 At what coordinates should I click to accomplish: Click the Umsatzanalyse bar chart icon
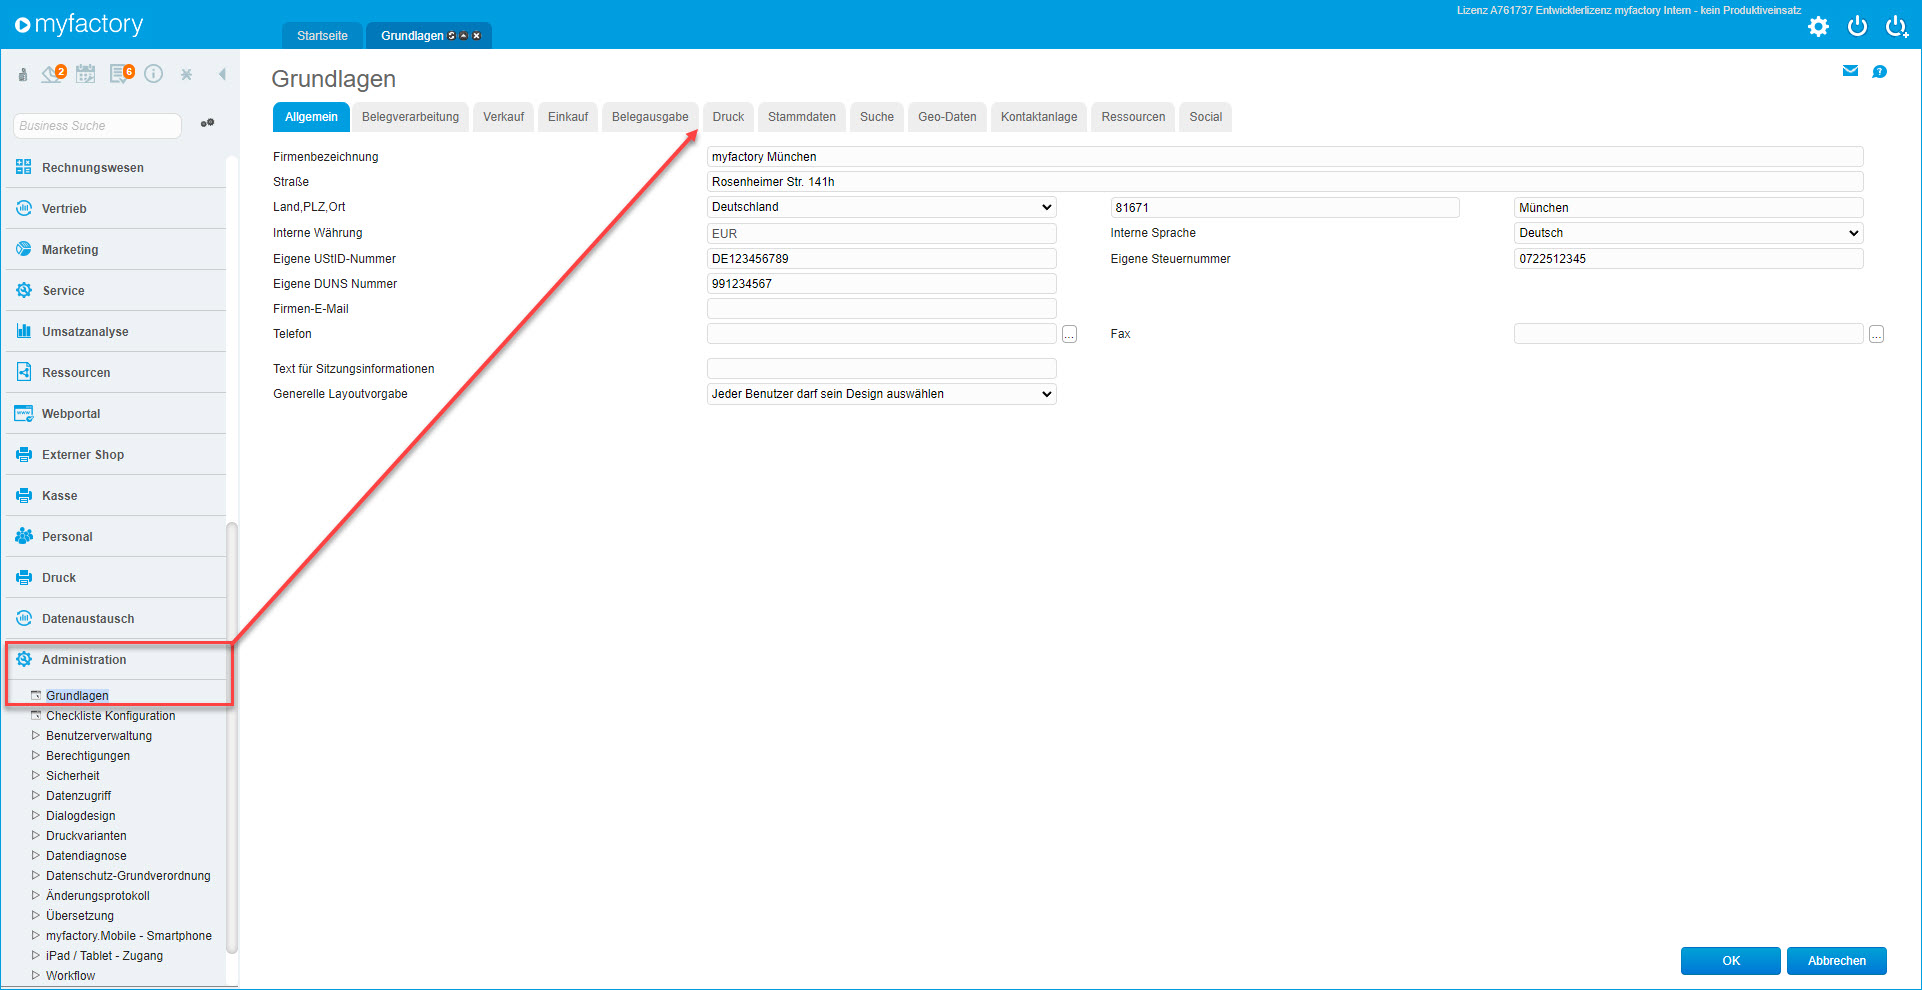[x=24, y=331]
